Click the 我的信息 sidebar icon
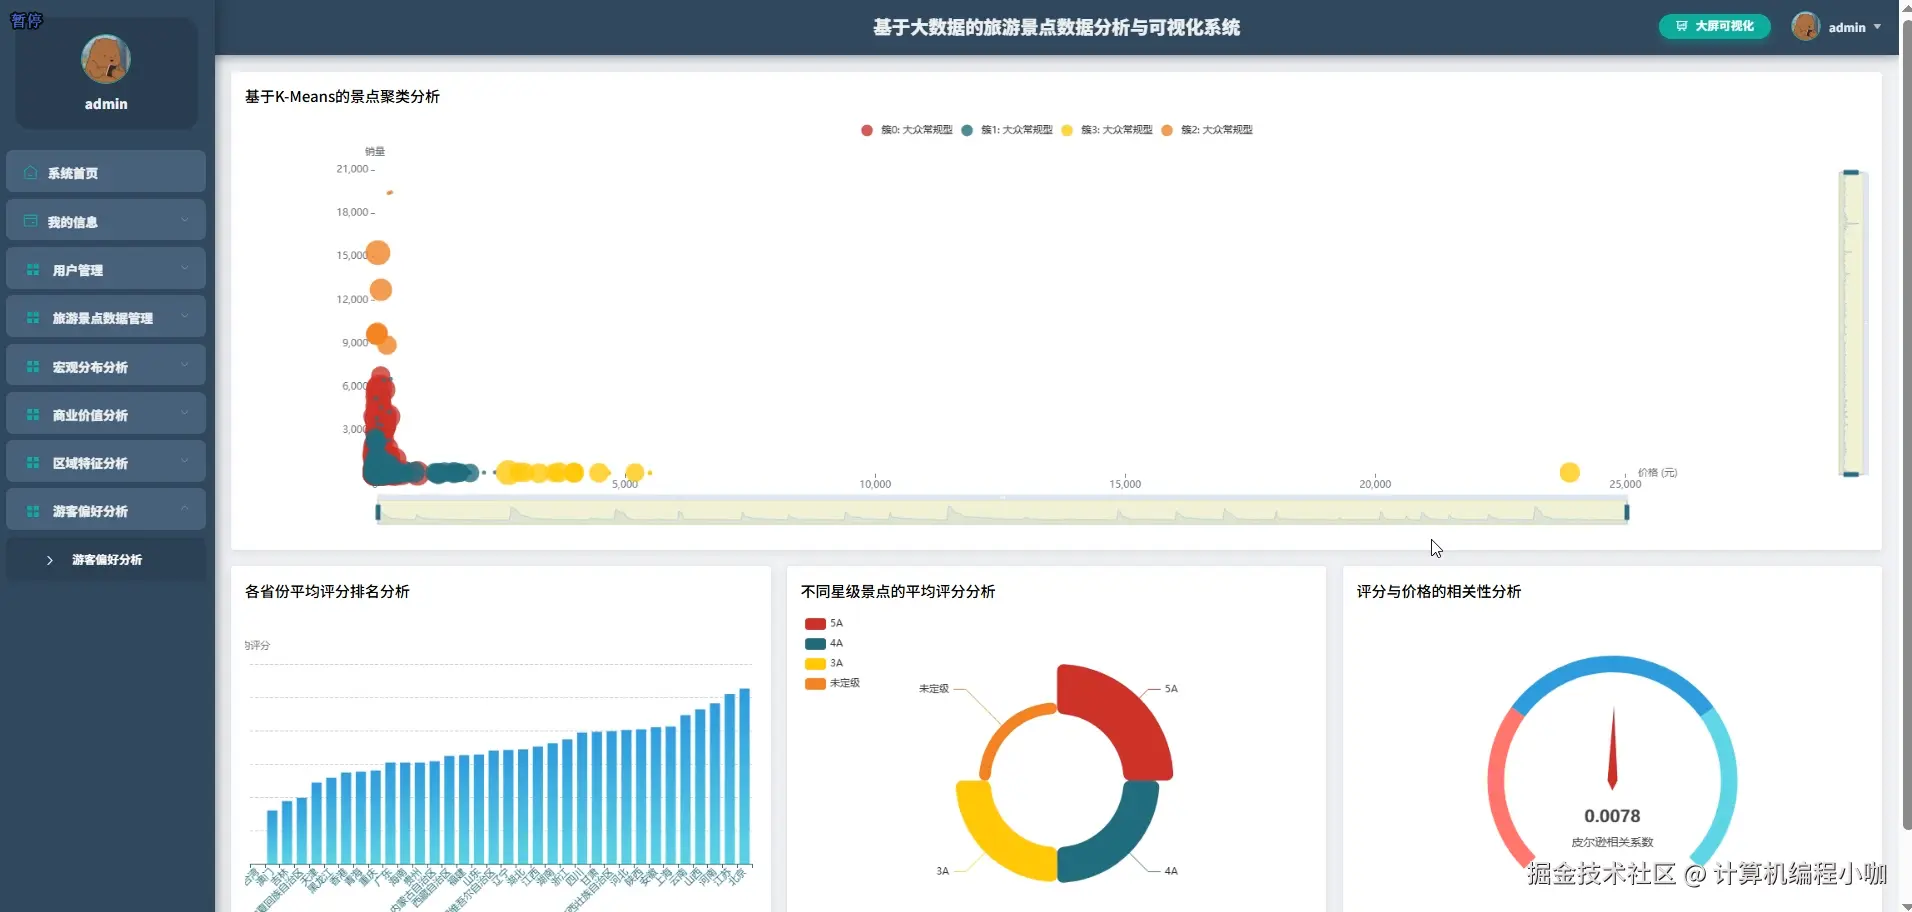The width and height of the screenshot is (1912, 912). 30,220
